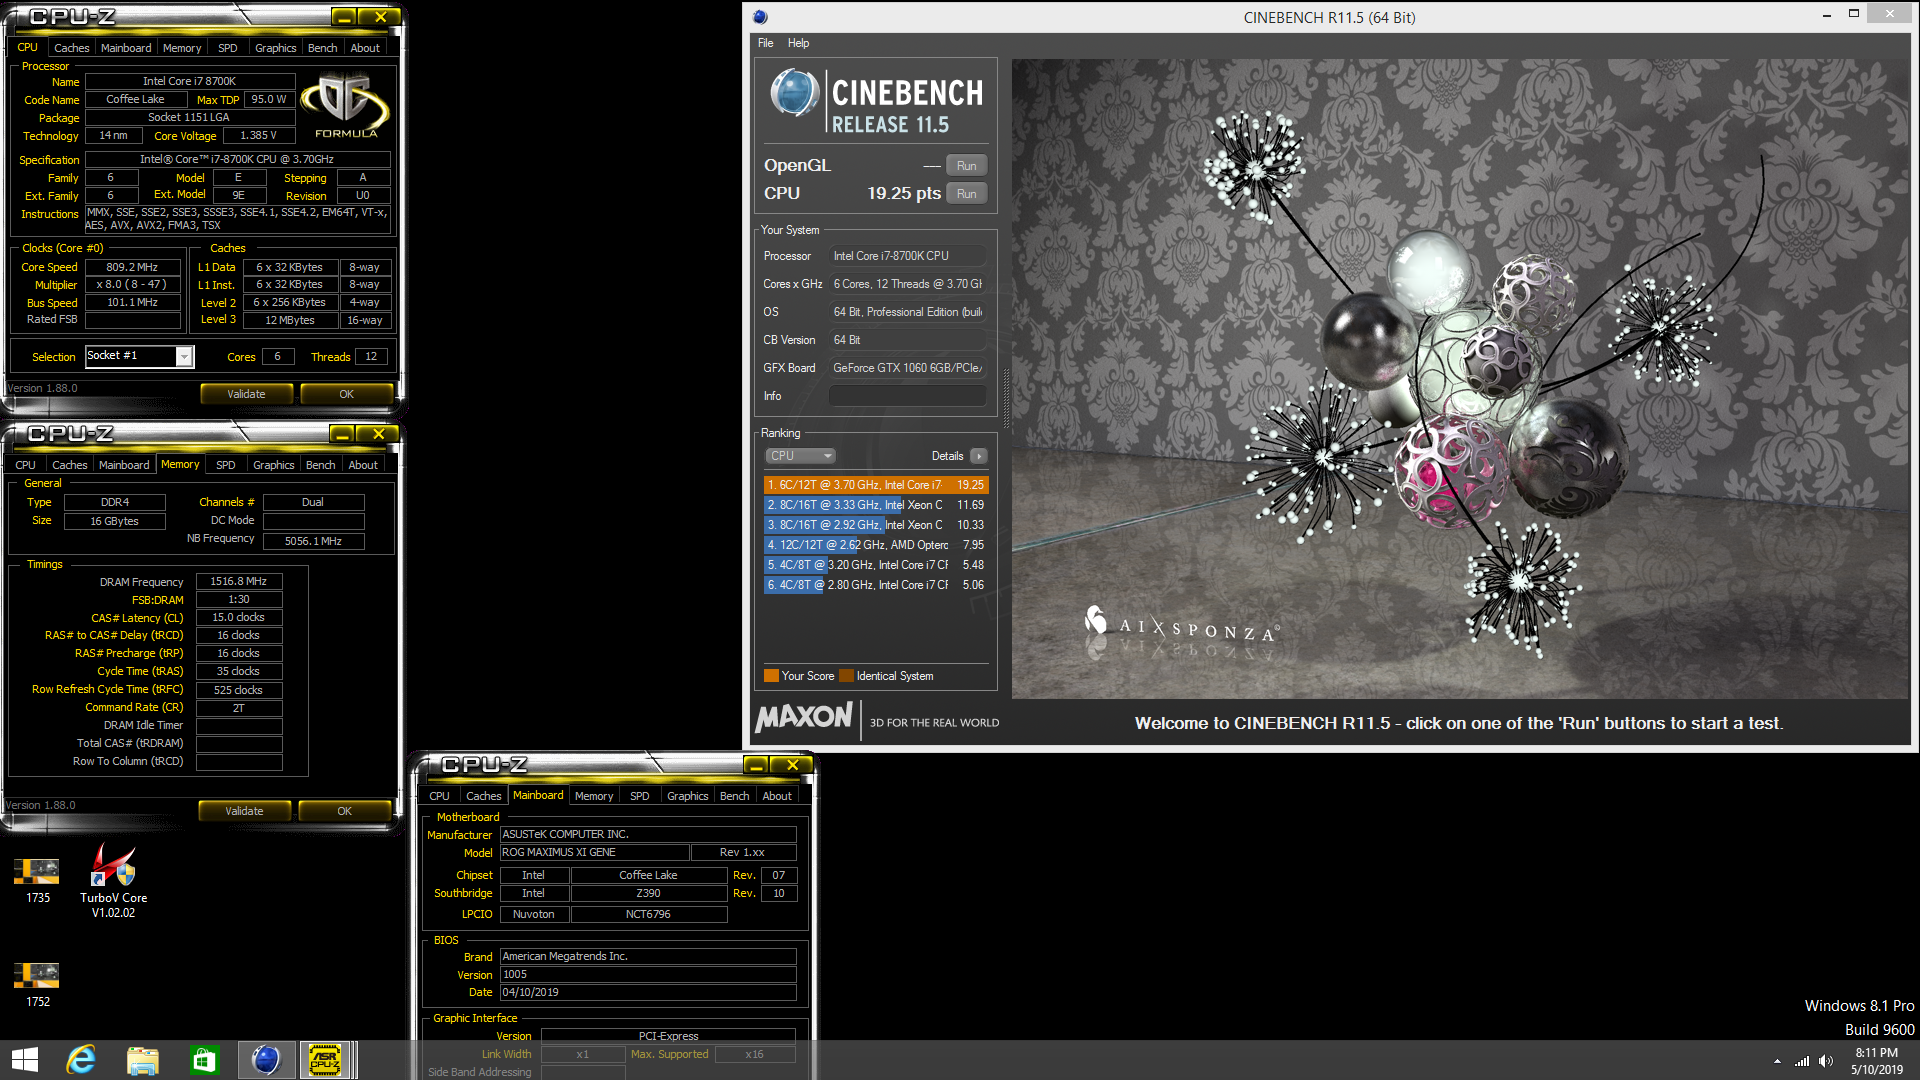1920x1080 pixels.
Task: Select ranking row 2 scoring 11.69
Action: [x=876, y=505]
